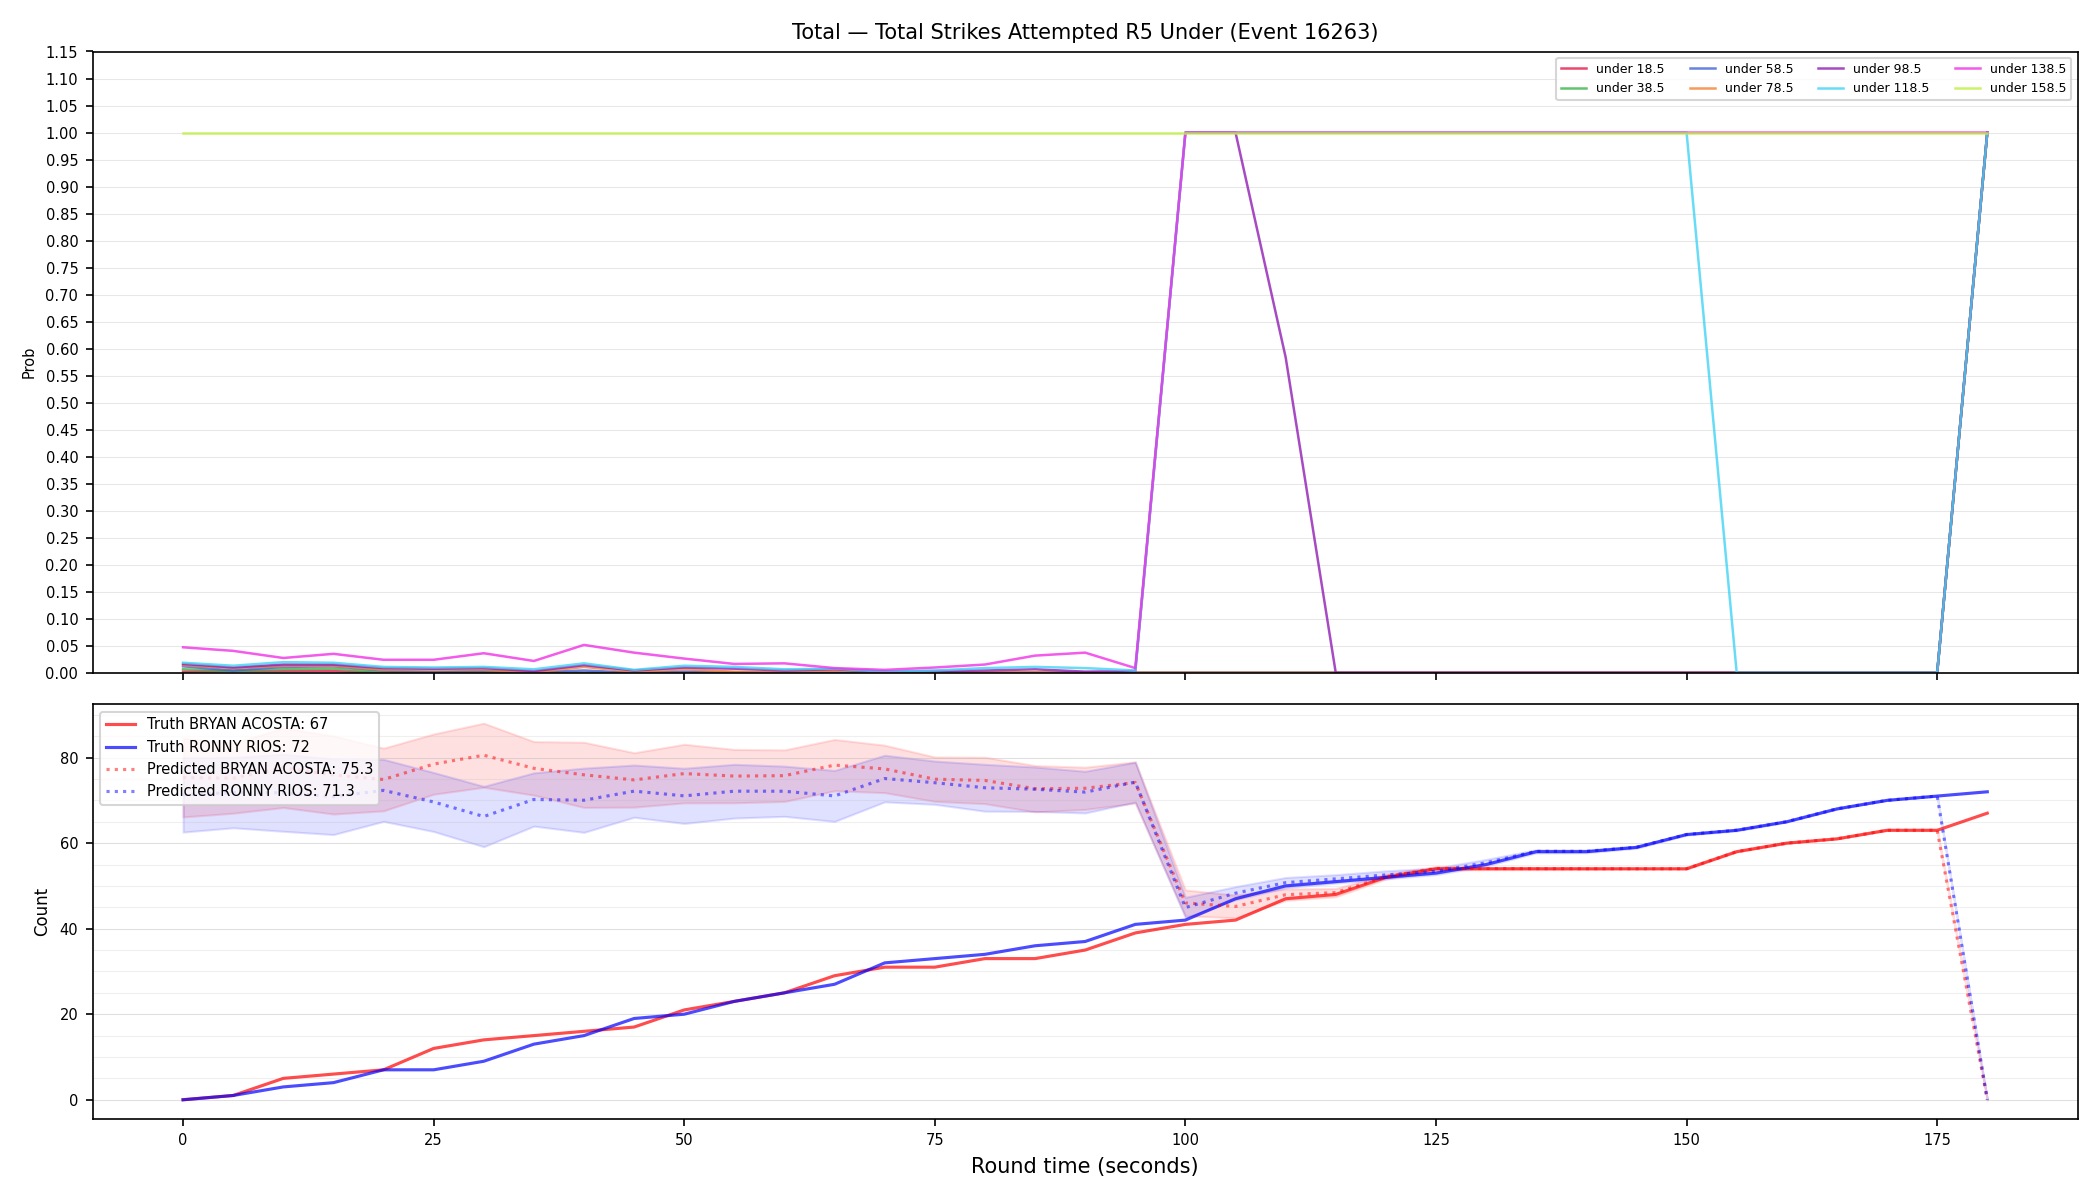Click 'Truth RONNY RIOS: 72' legend entry

(207, 747)
